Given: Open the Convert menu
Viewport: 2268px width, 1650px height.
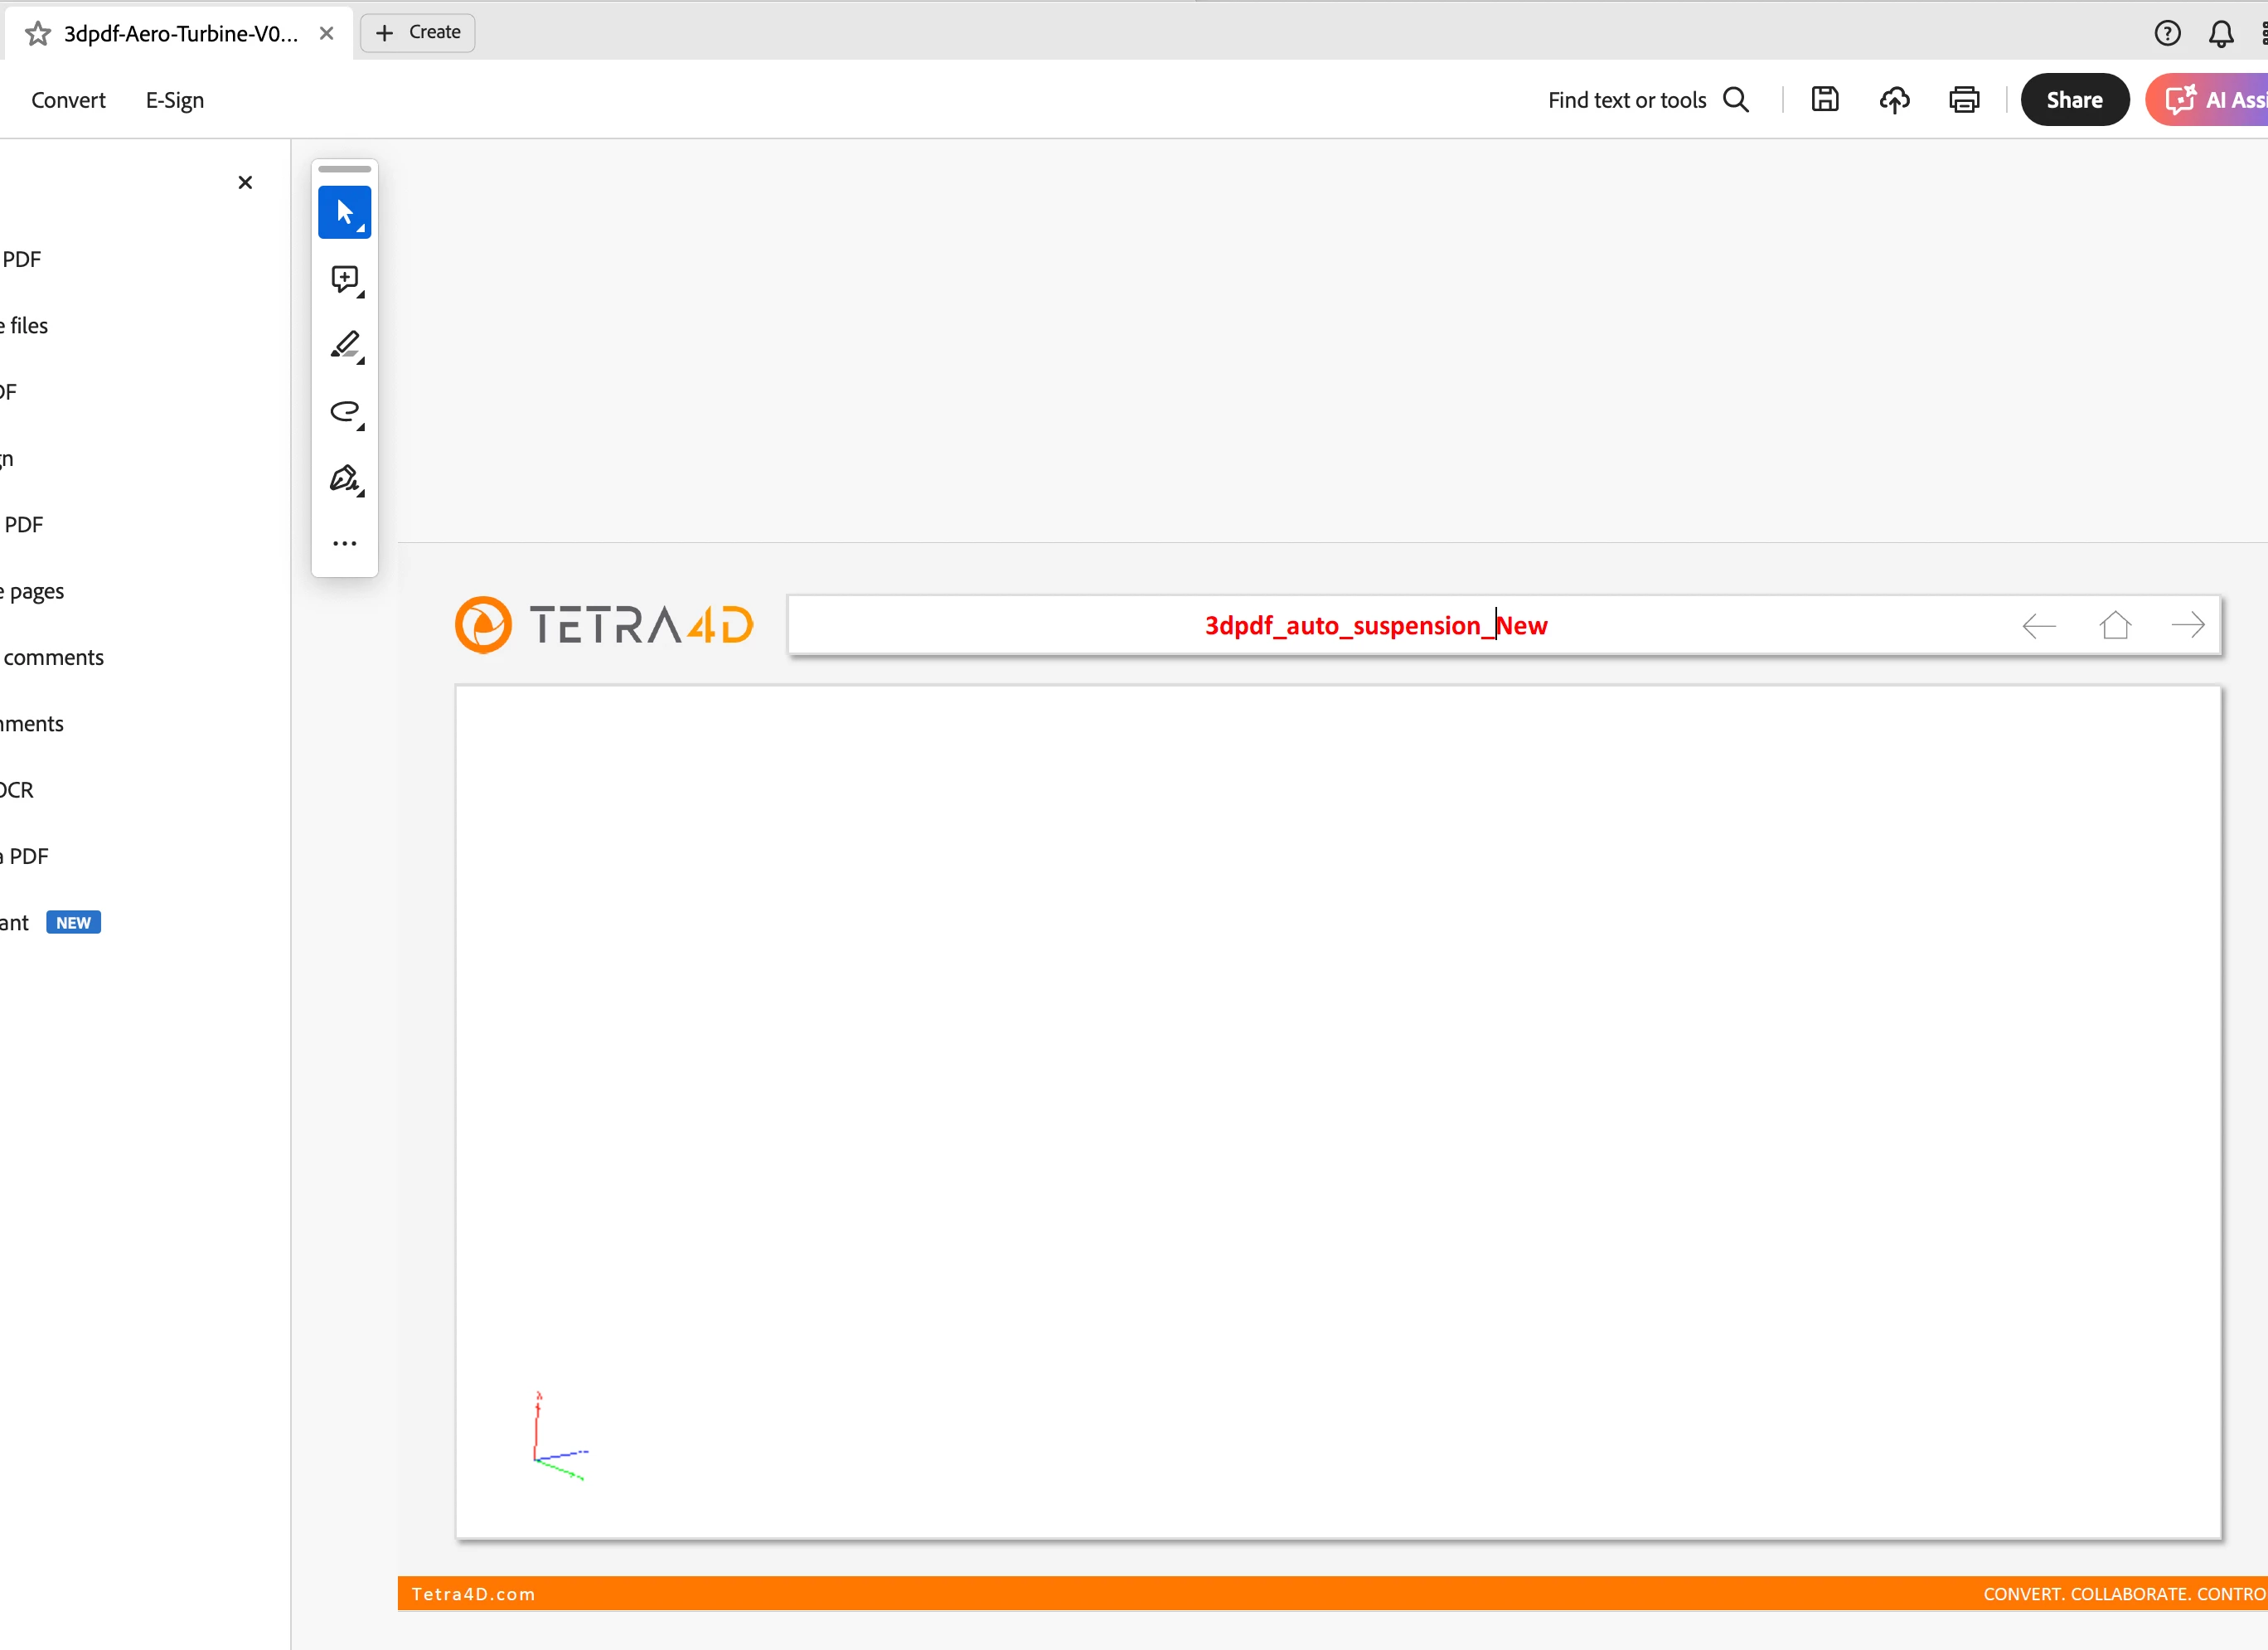Looking at the screenshot, I should tap(68, 99).
